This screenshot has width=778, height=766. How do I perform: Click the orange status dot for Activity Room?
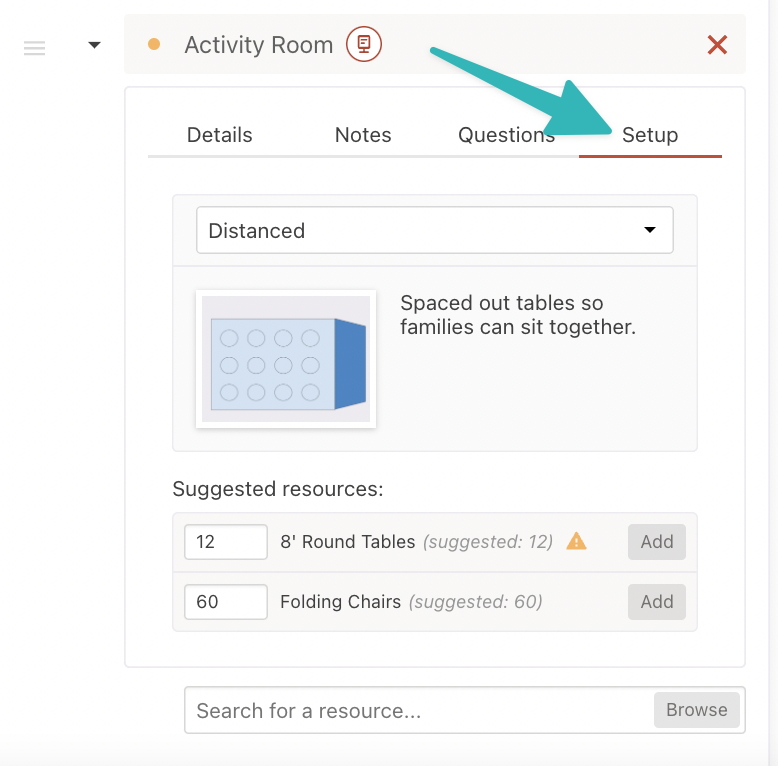[154, 44]
